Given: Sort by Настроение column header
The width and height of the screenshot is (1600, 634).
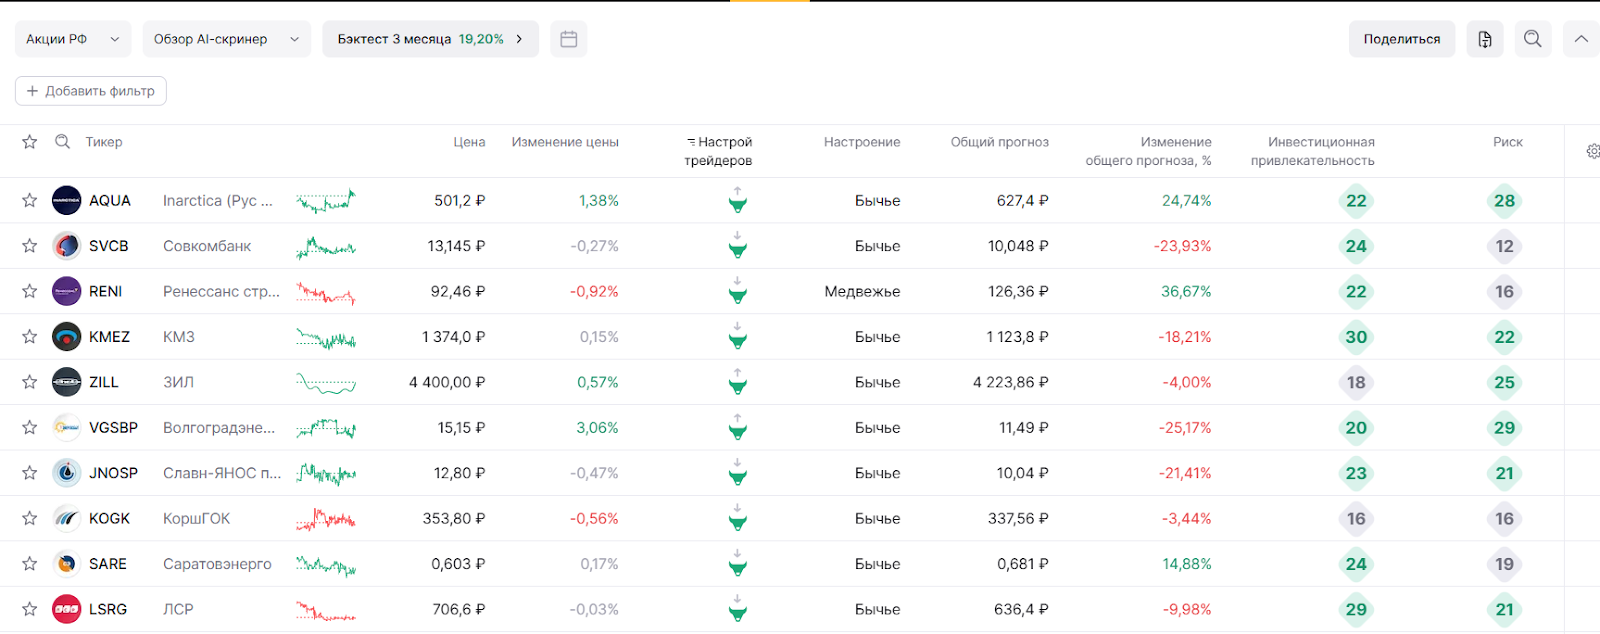Looking at the screenshot, I should [x=862, y=142].
